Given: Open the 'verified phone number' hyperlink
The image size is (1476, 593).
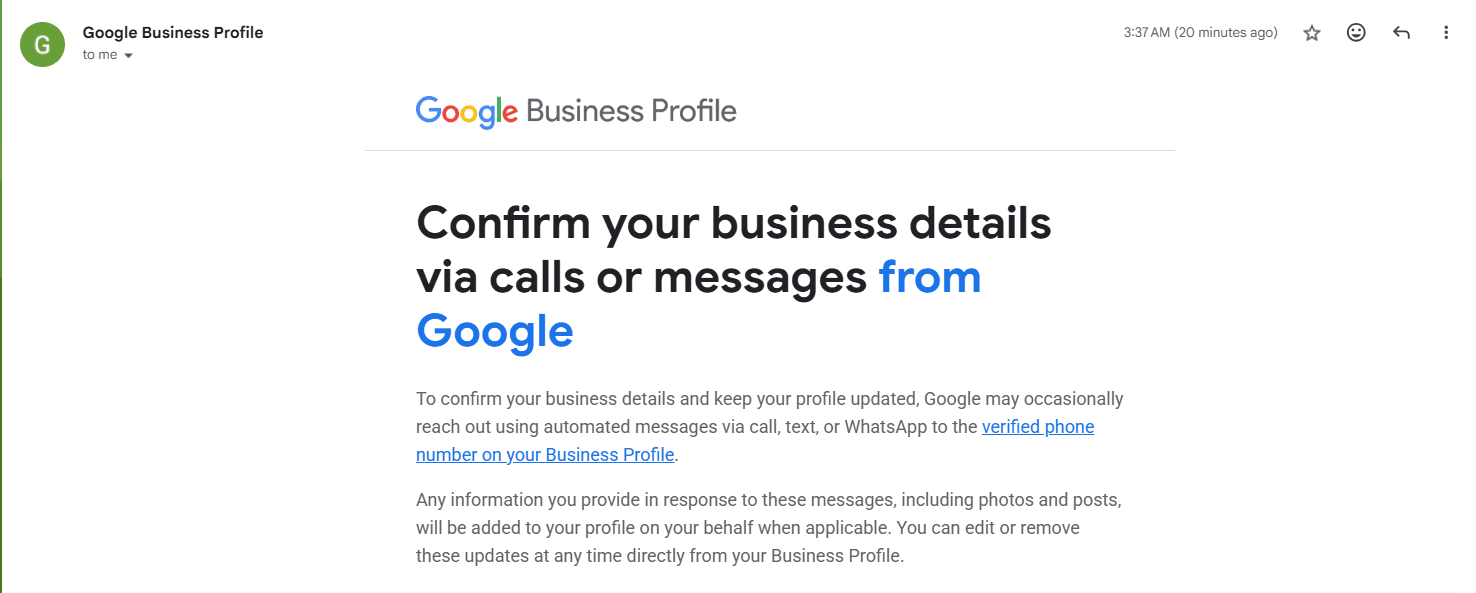Looking at the screenshot, I should pyautogui.click(x=1038, y=426).
